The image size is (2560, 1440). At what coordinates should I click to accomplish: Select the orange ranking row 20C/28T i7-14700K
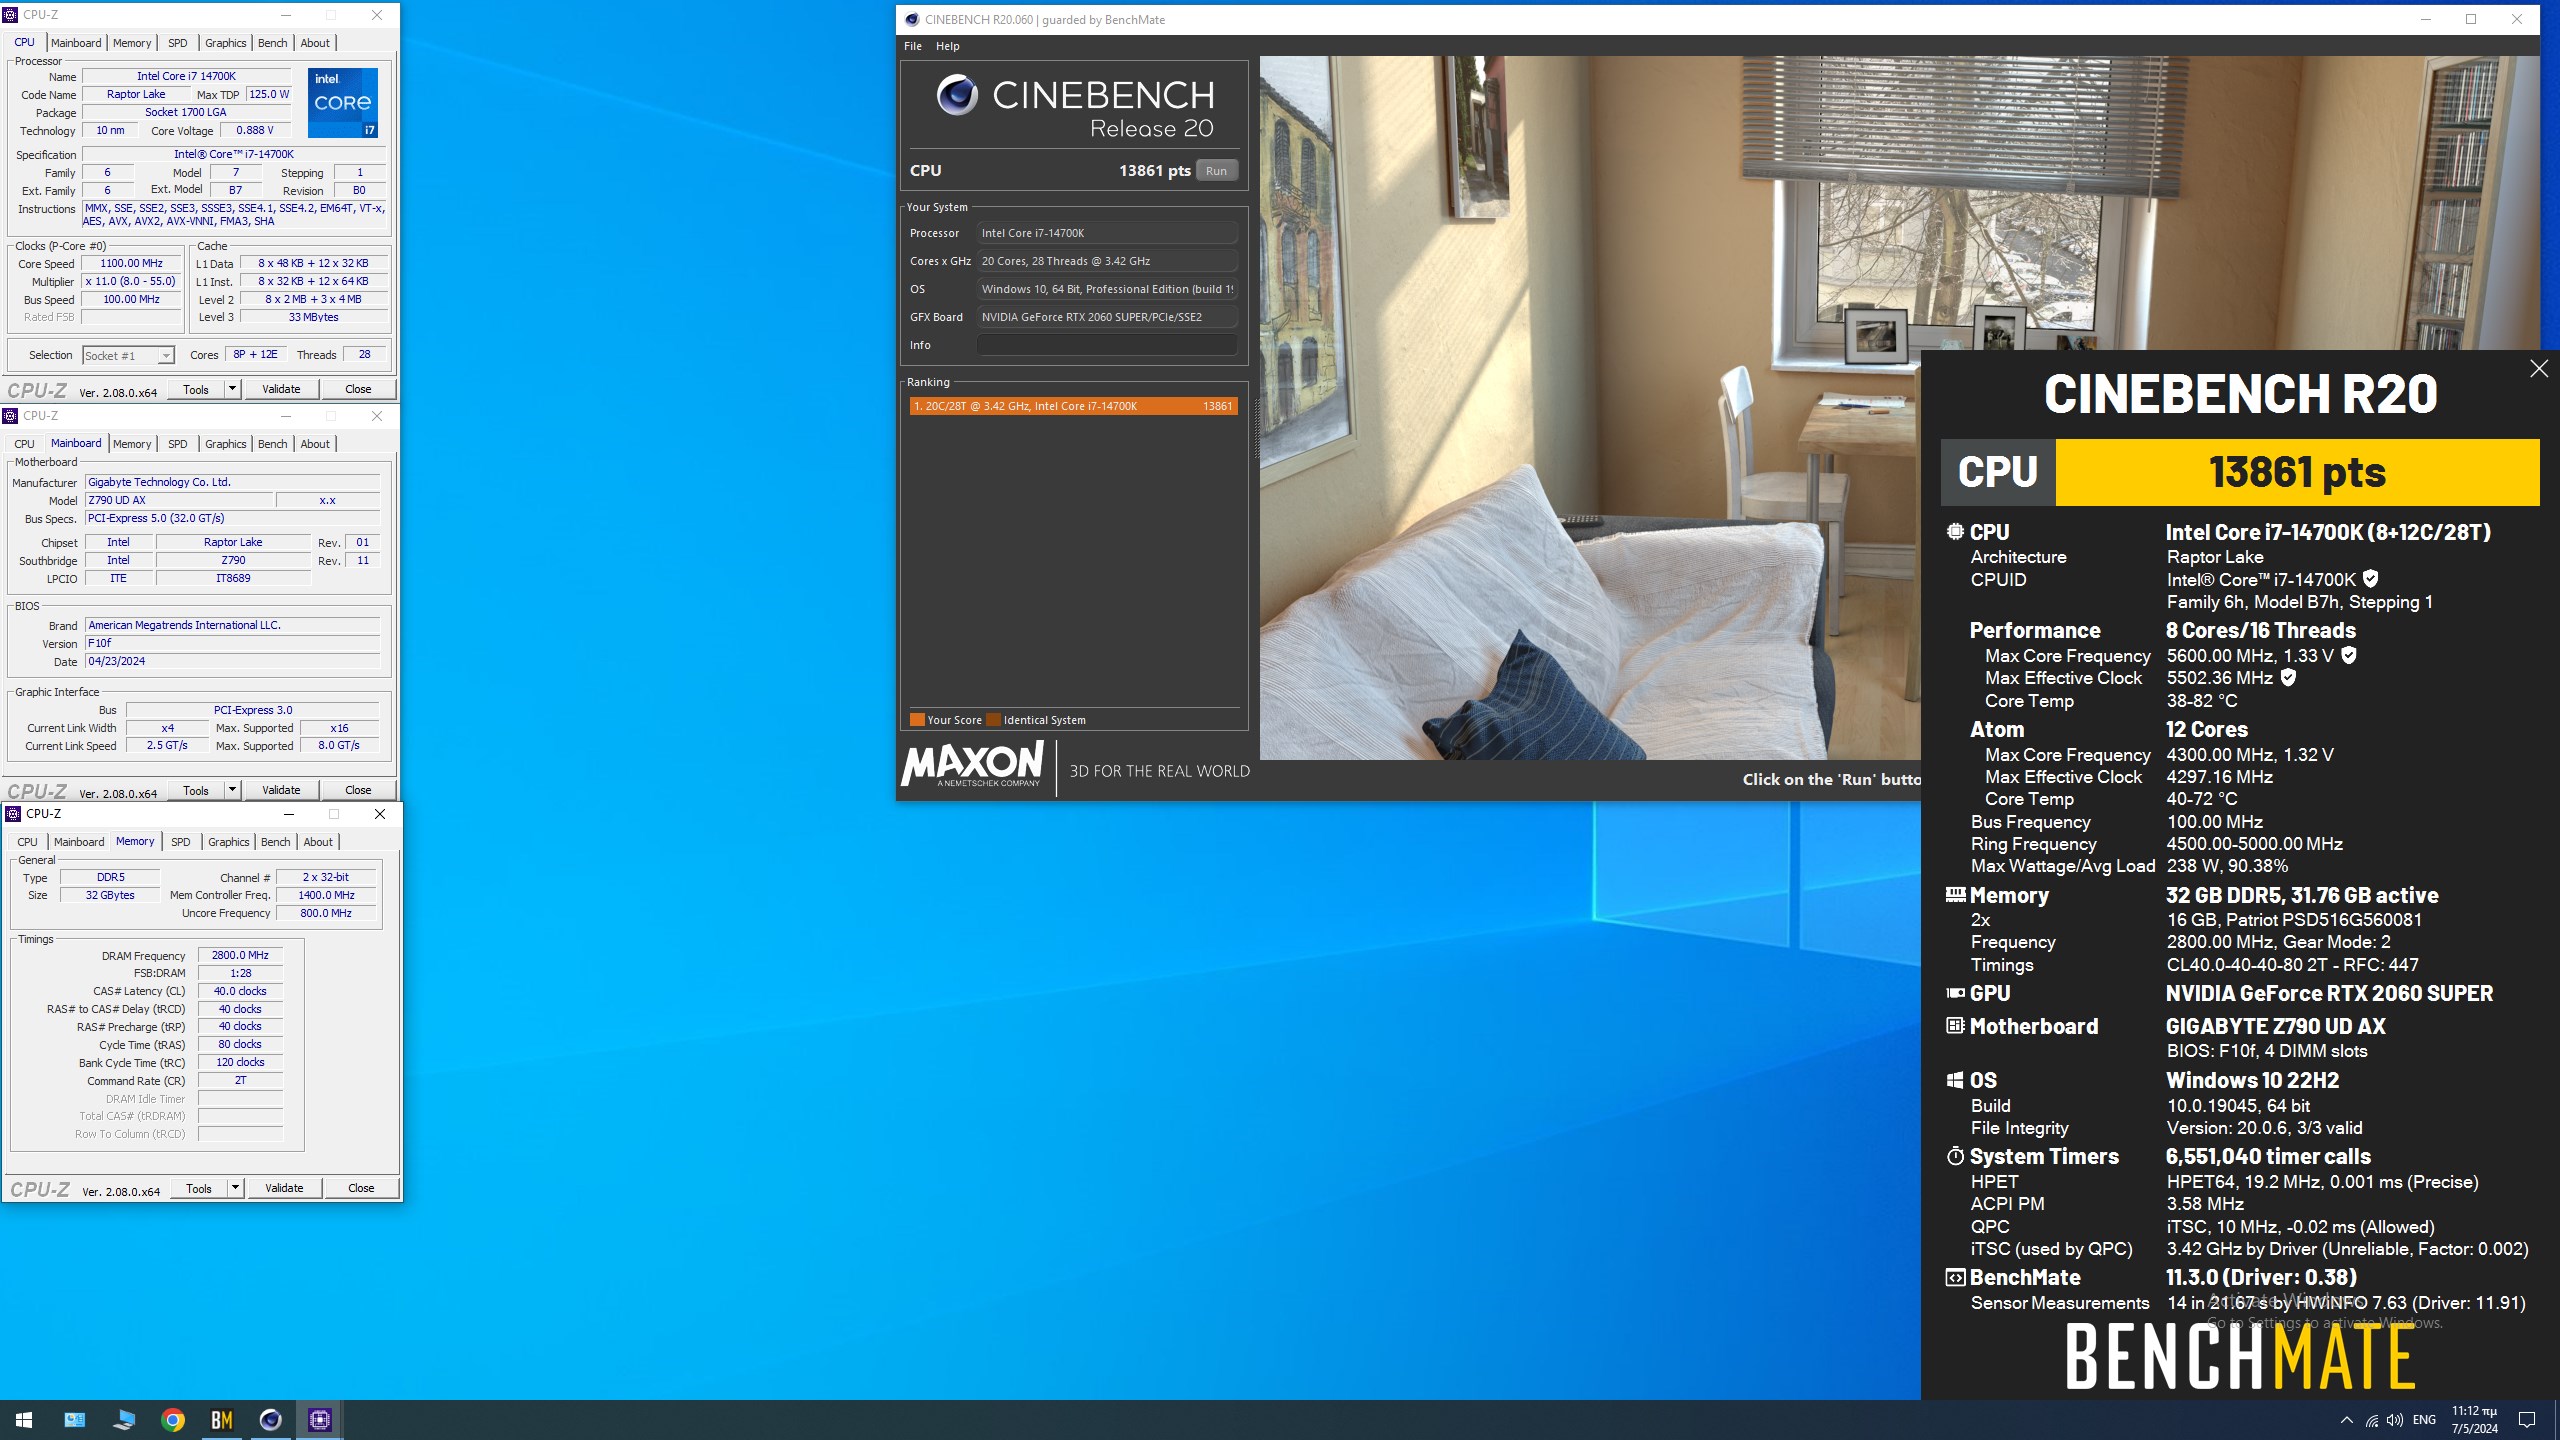click(1073, 406)
